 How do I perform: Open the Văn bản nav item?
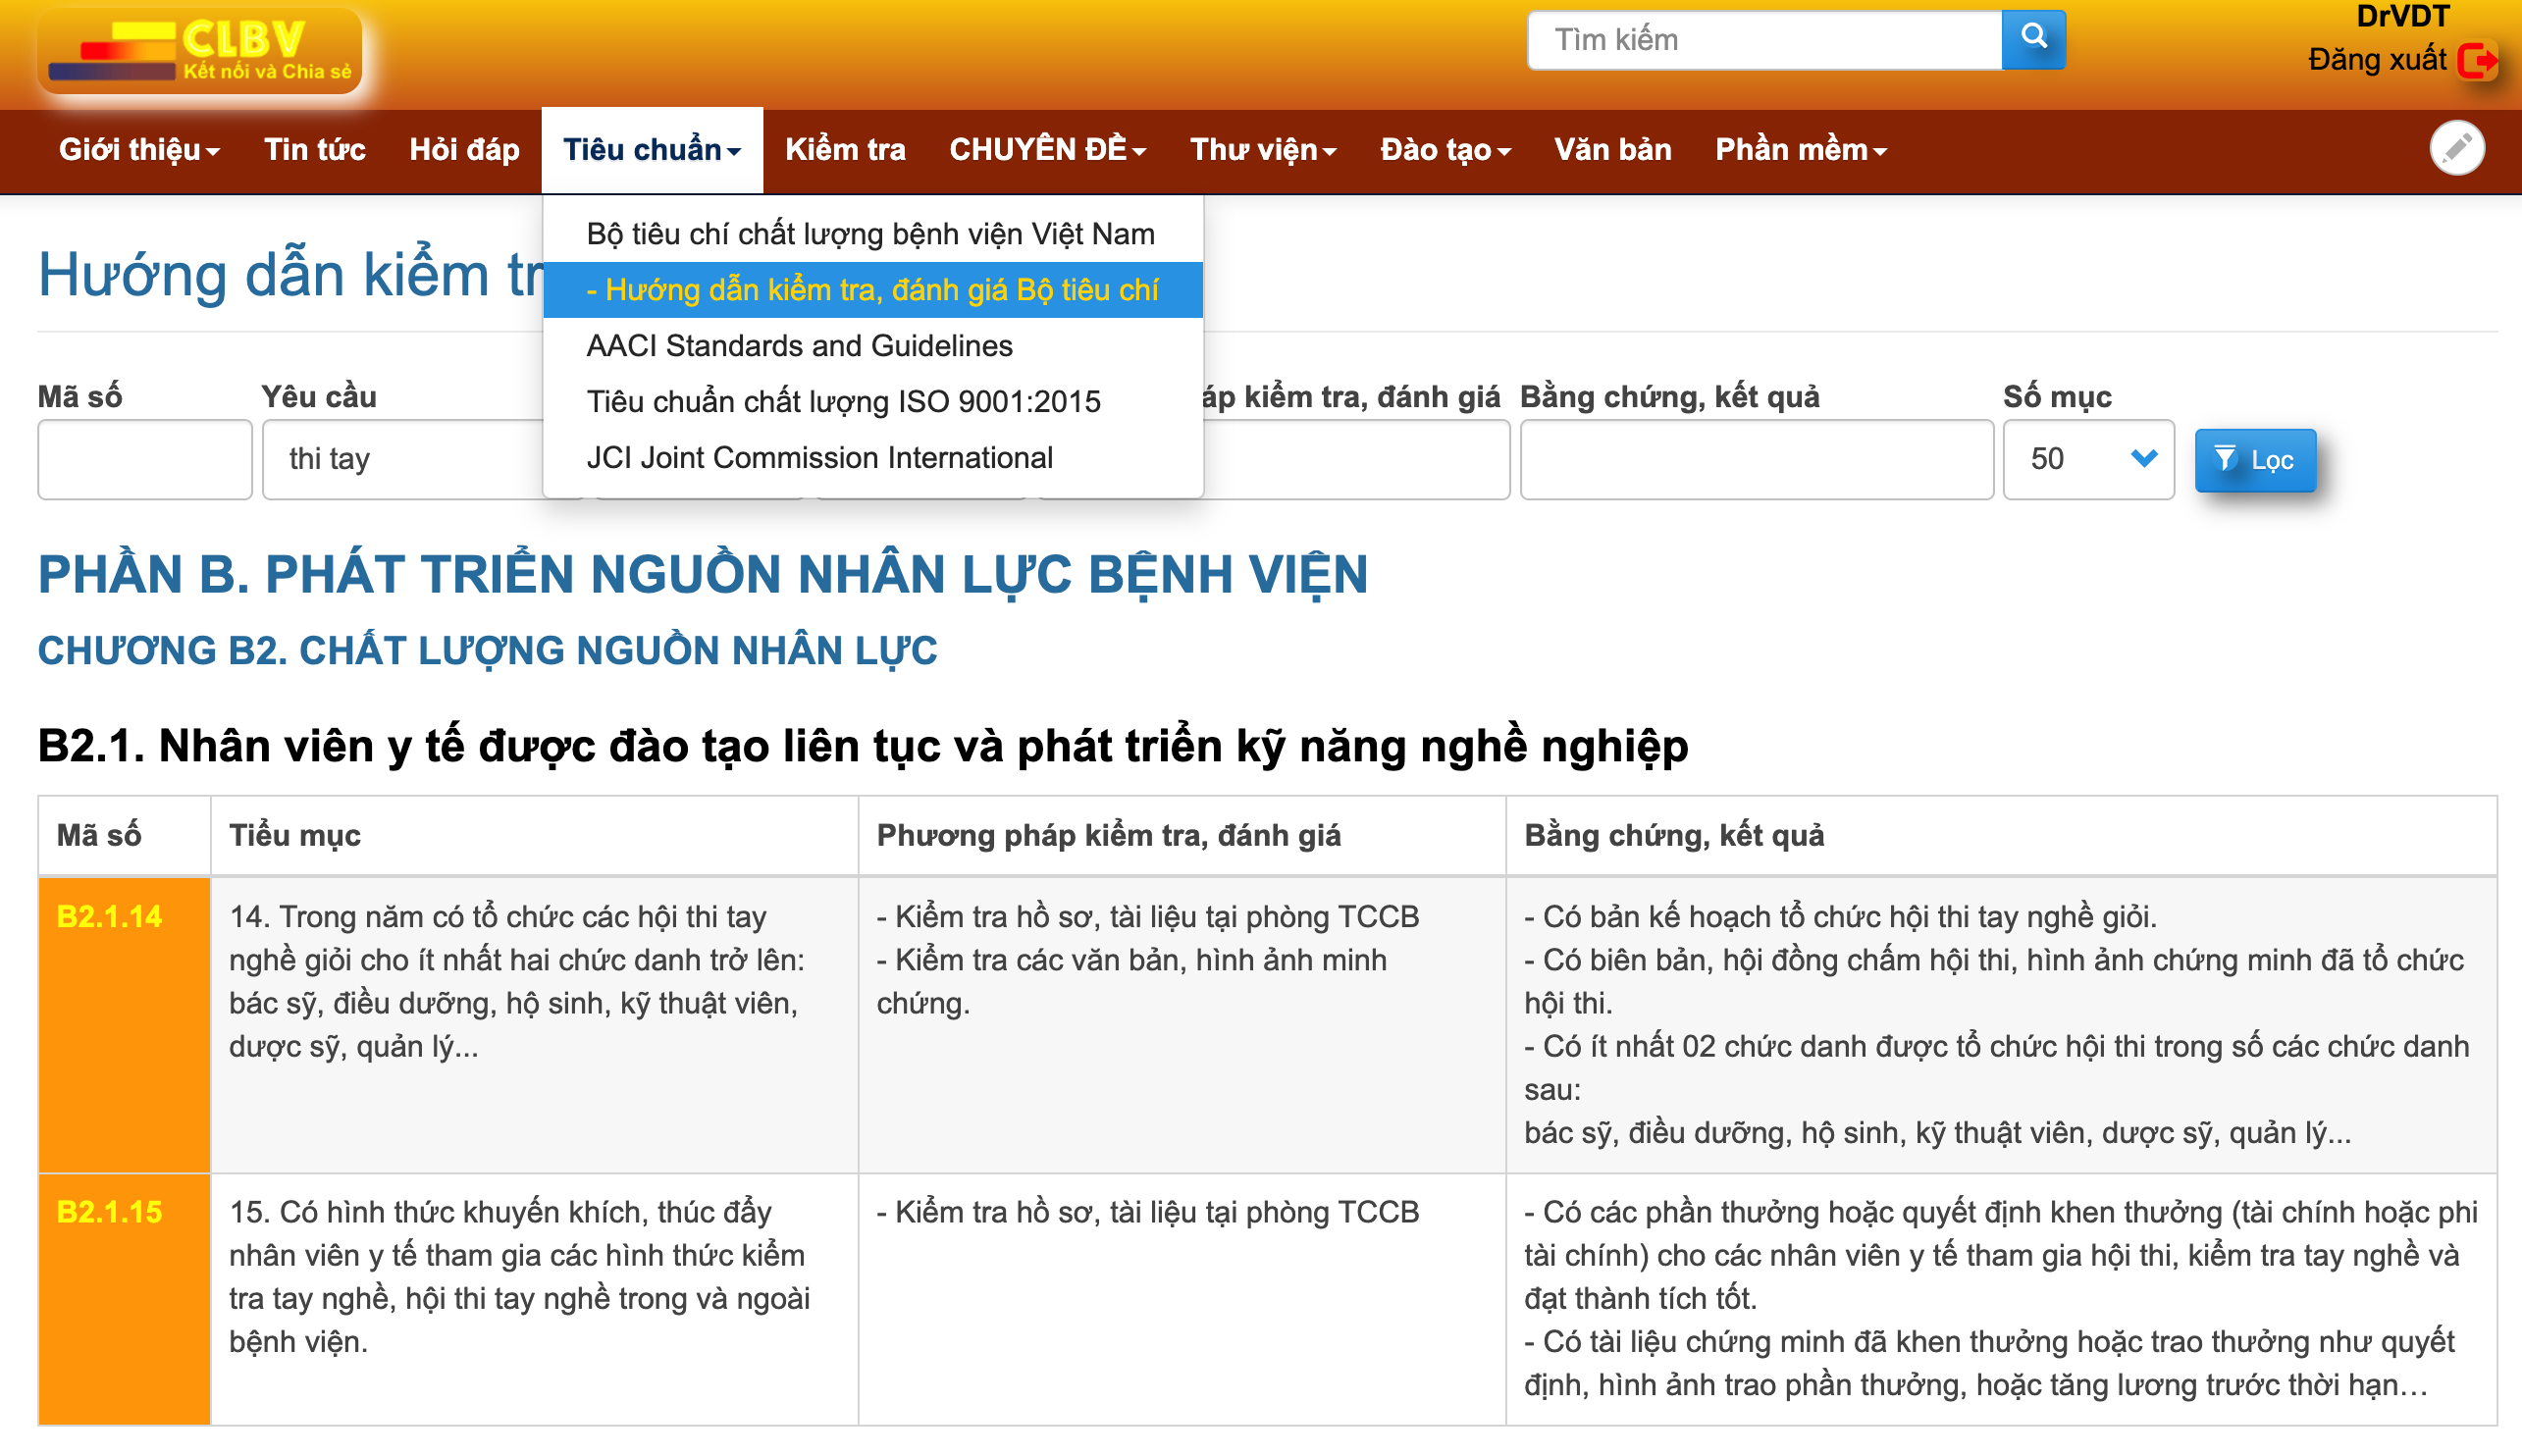(1612, 150)
